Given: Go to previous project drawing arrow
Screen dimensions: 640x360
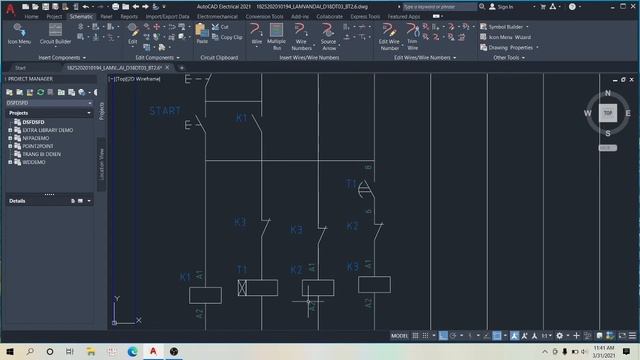Looking at the screenshot, I should [136, 7].
